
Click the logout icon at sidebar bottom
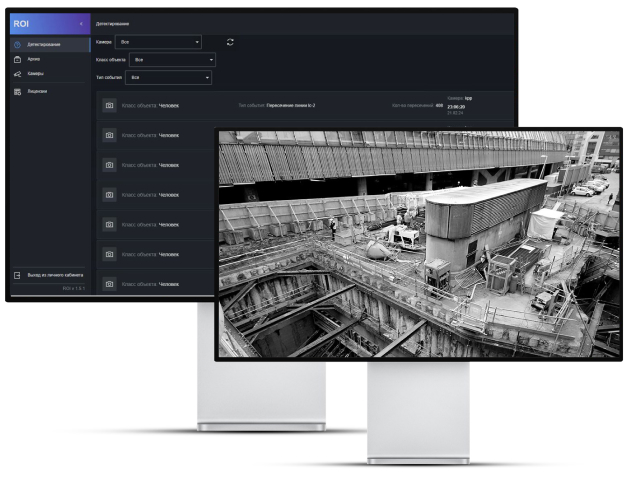coord(17,274)
